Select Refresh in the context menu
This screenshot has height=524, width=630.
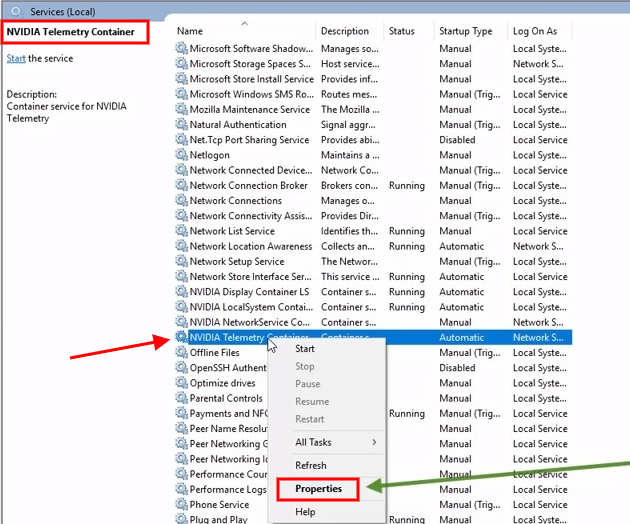311,465
